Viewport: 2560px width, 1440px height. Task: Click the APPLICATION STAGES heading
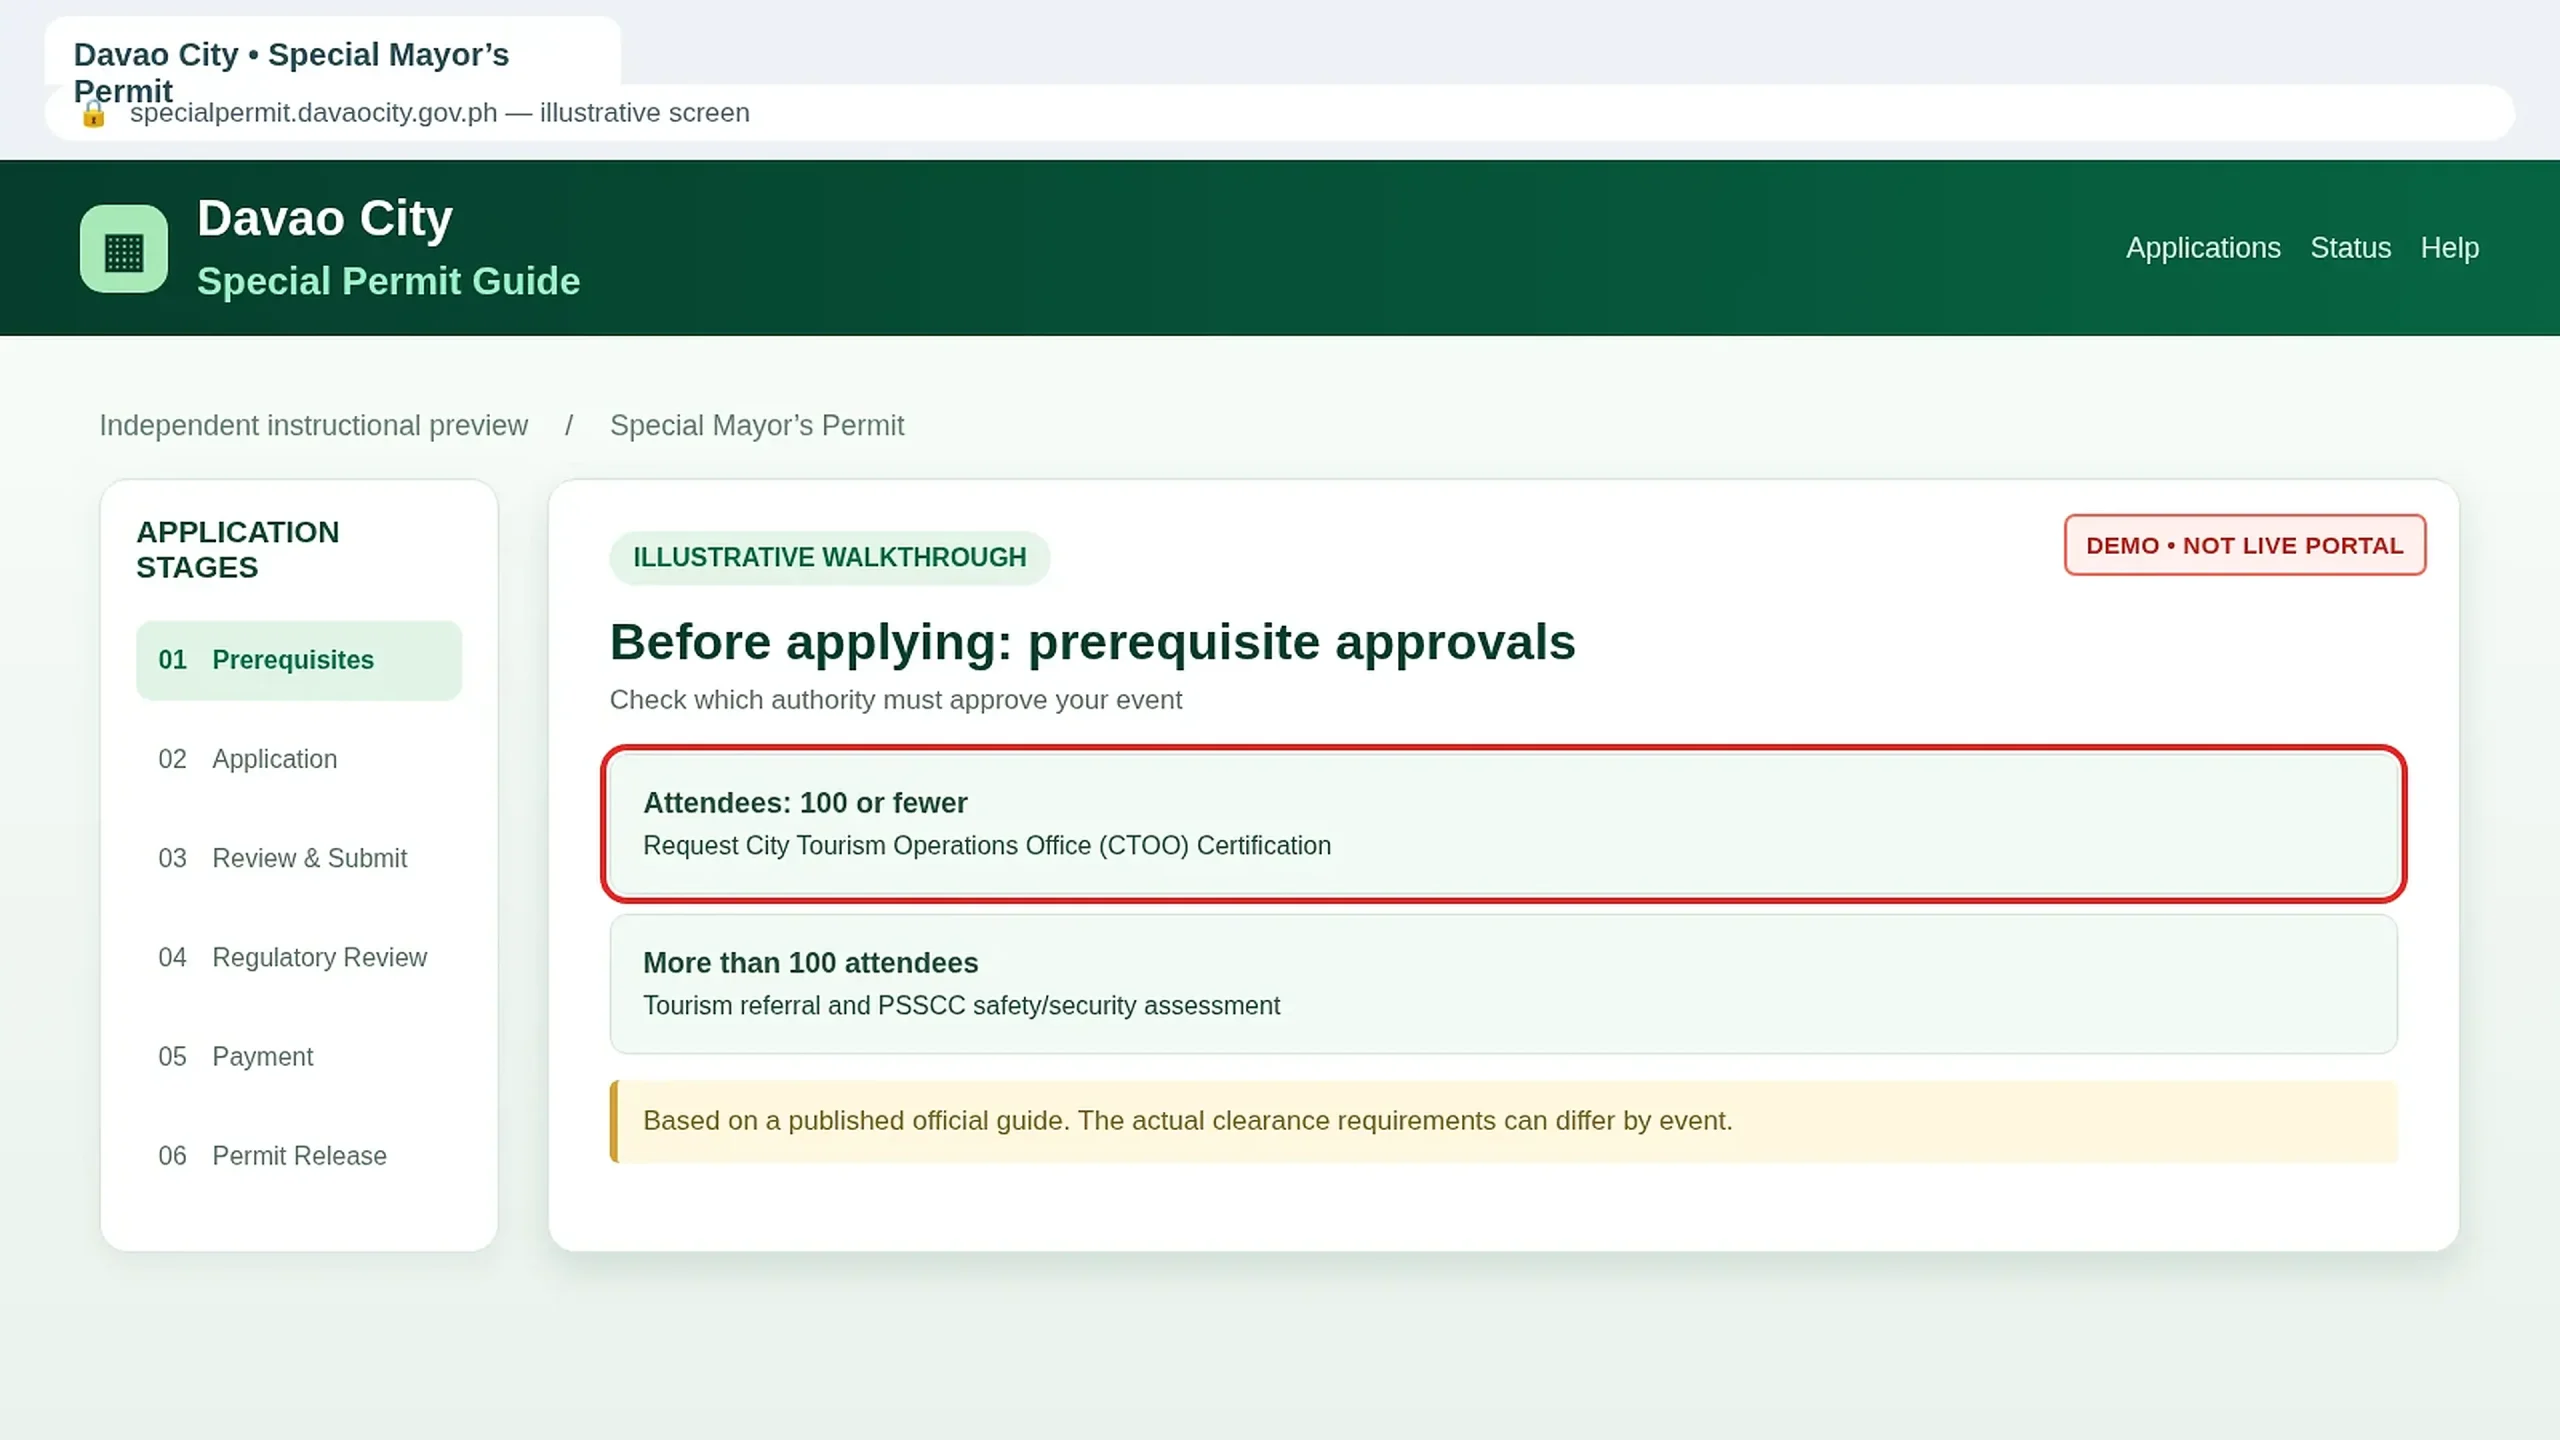(238, 550)
